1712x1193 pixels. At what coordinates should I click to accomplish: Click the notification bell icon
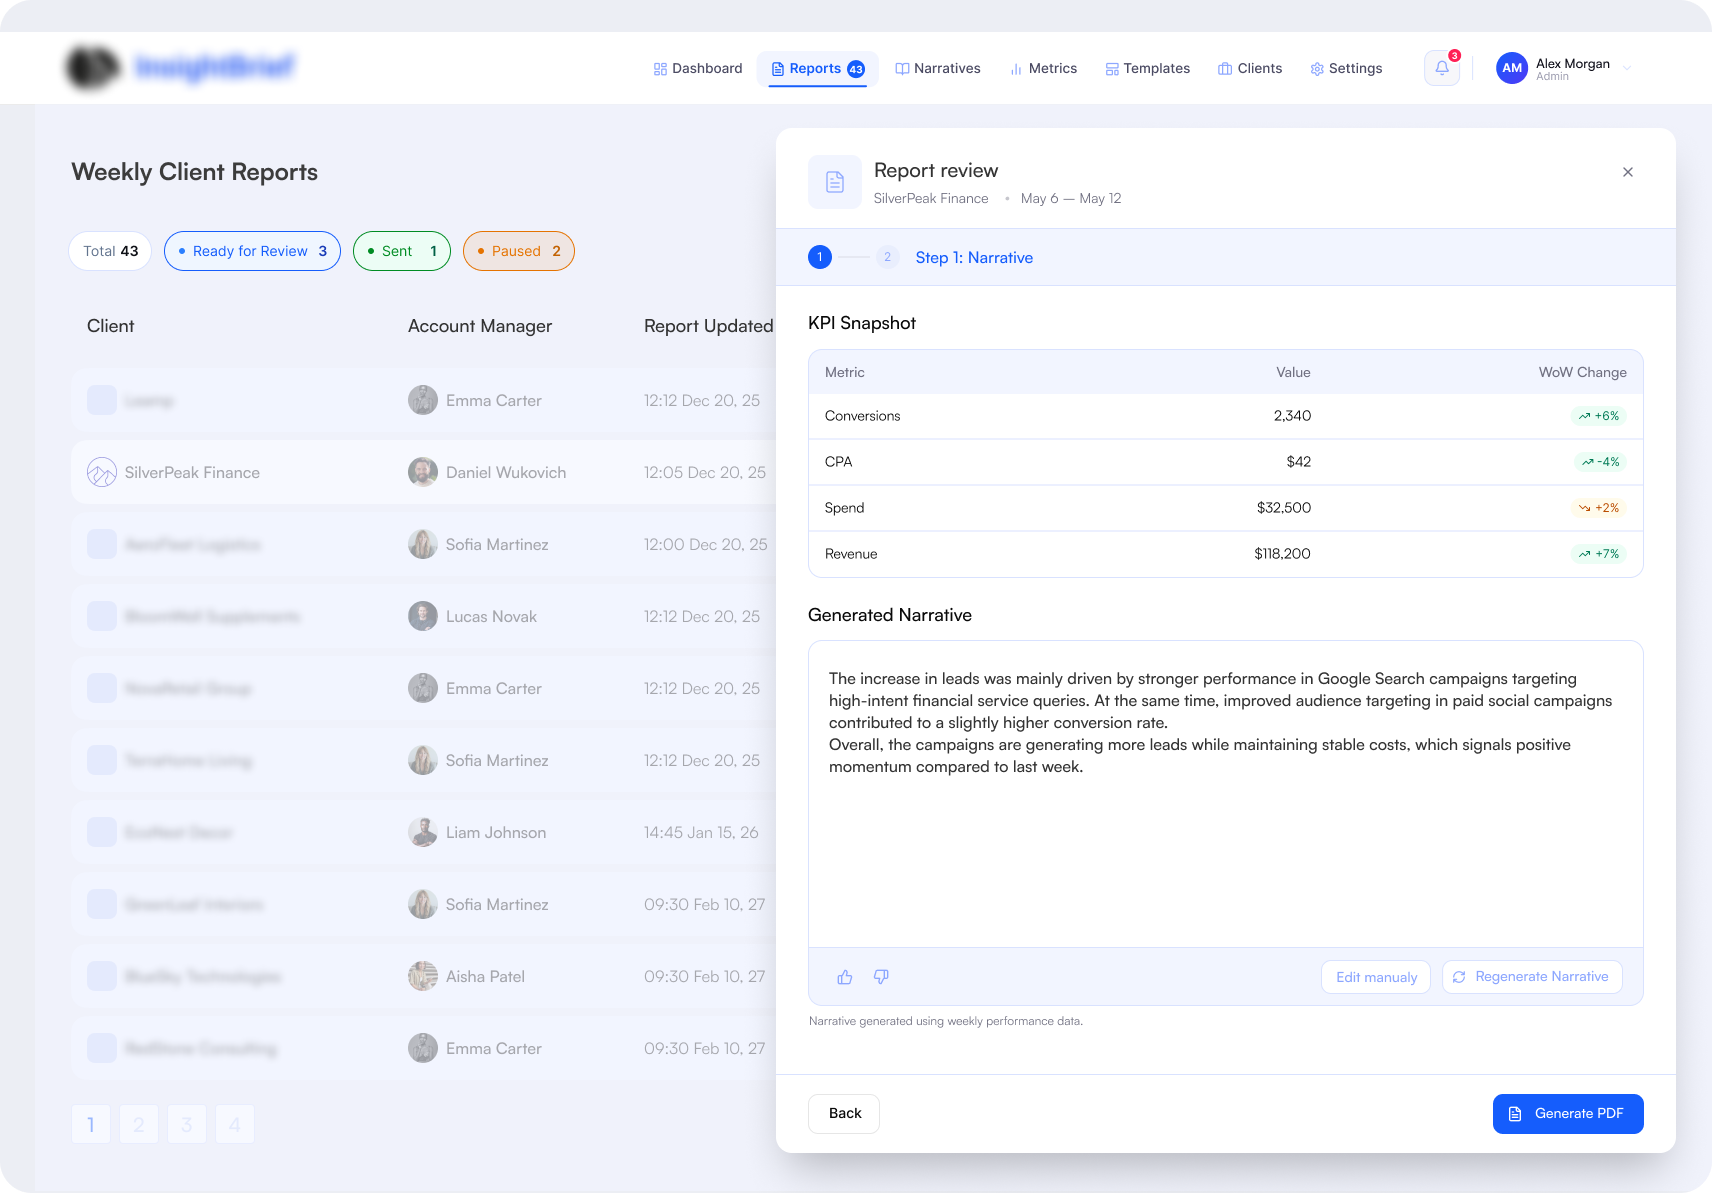tap(1441, 68)
